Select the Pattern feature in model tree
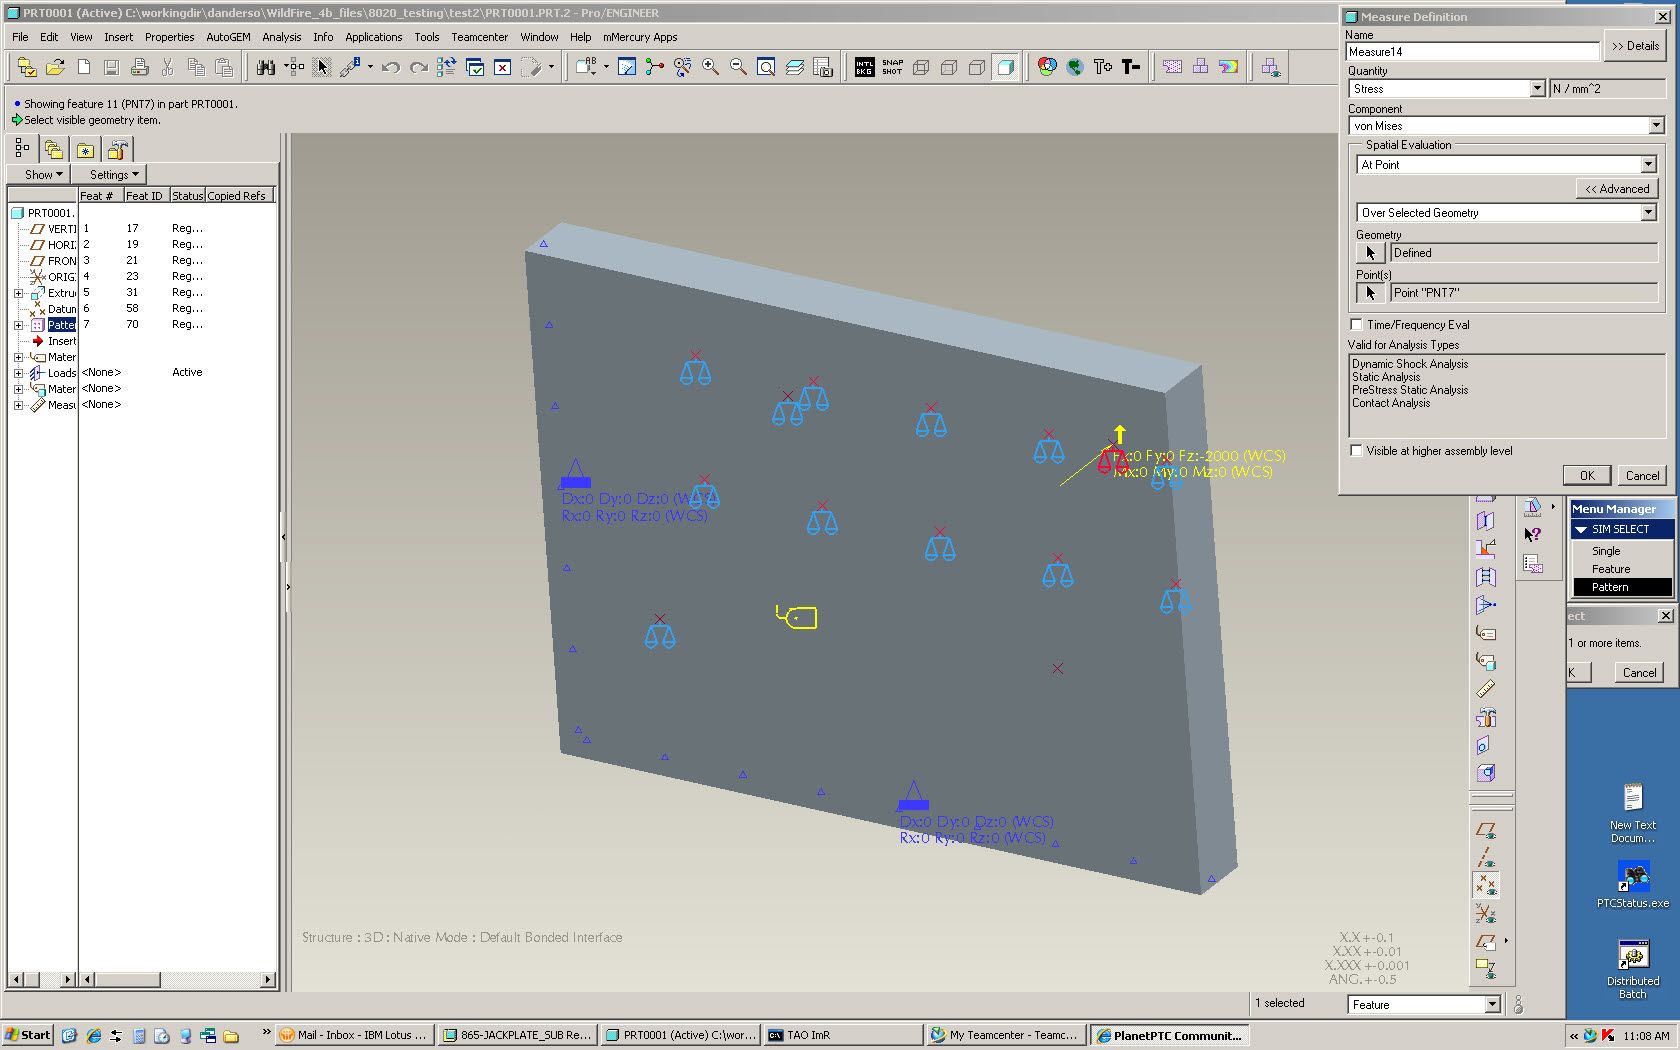The image size is (1680, 1050). [61, 325]
